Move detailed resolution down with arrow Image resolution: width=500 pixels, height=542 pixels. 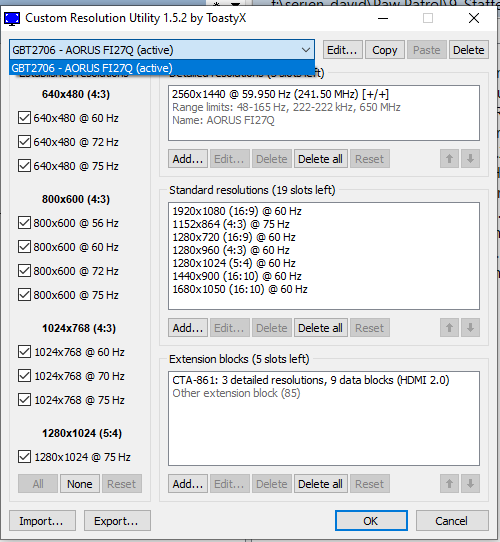[x=470, y=159]
